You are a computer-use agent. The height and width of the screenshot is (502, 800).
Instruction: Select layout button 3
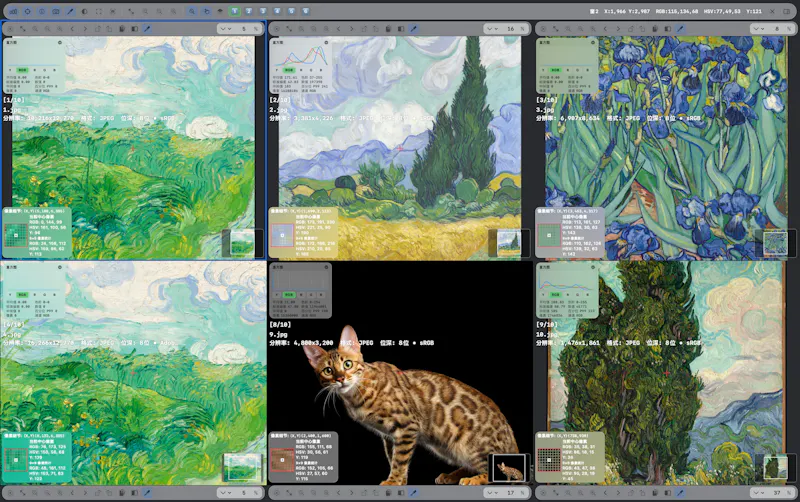(263, 11)
